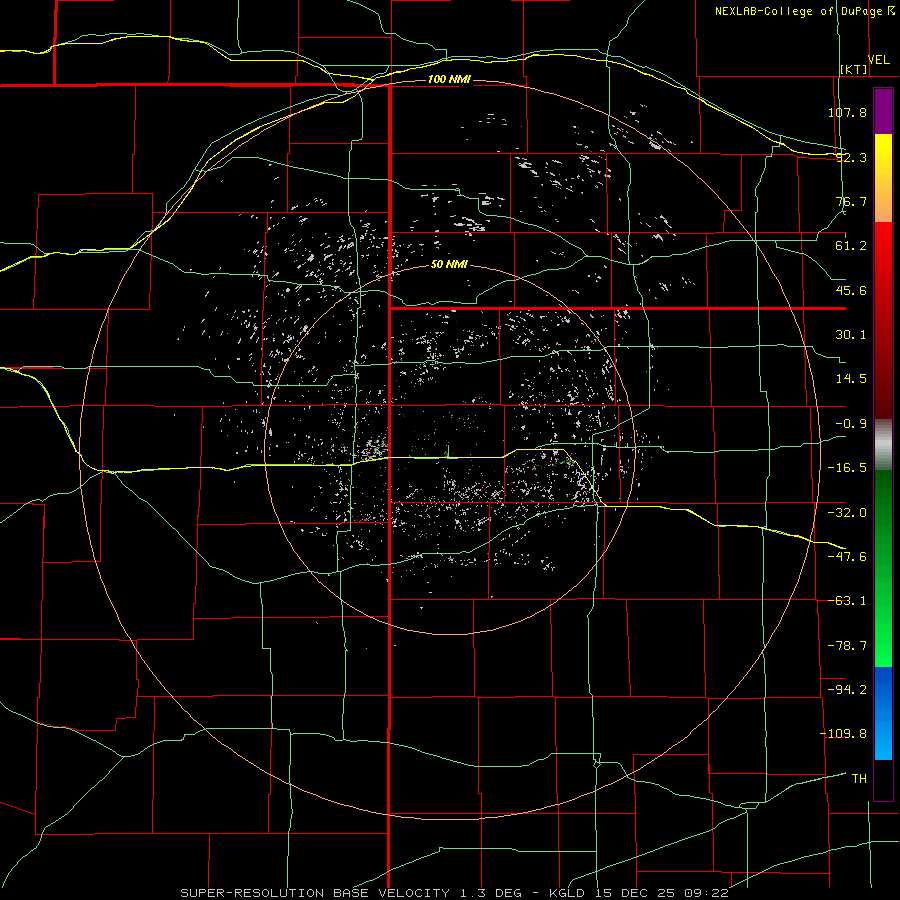Pick the red segment of the color bar
The image size is (900, 900).
pyautogui.click(x=883, y=320)
